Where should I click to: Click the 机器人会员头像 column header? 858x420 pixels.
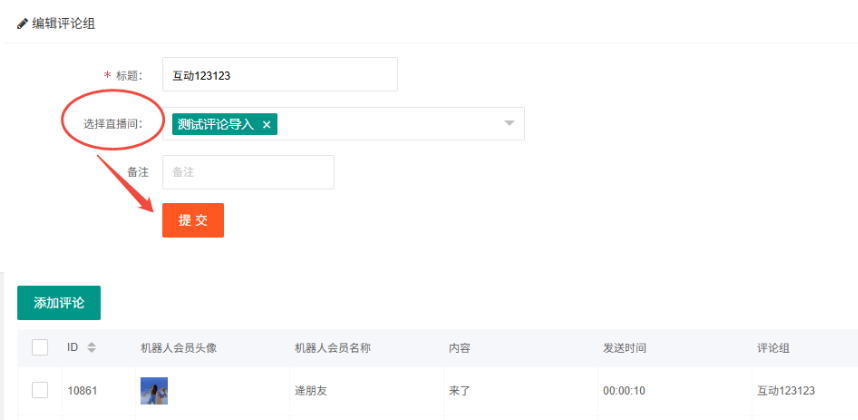[178, 348]
